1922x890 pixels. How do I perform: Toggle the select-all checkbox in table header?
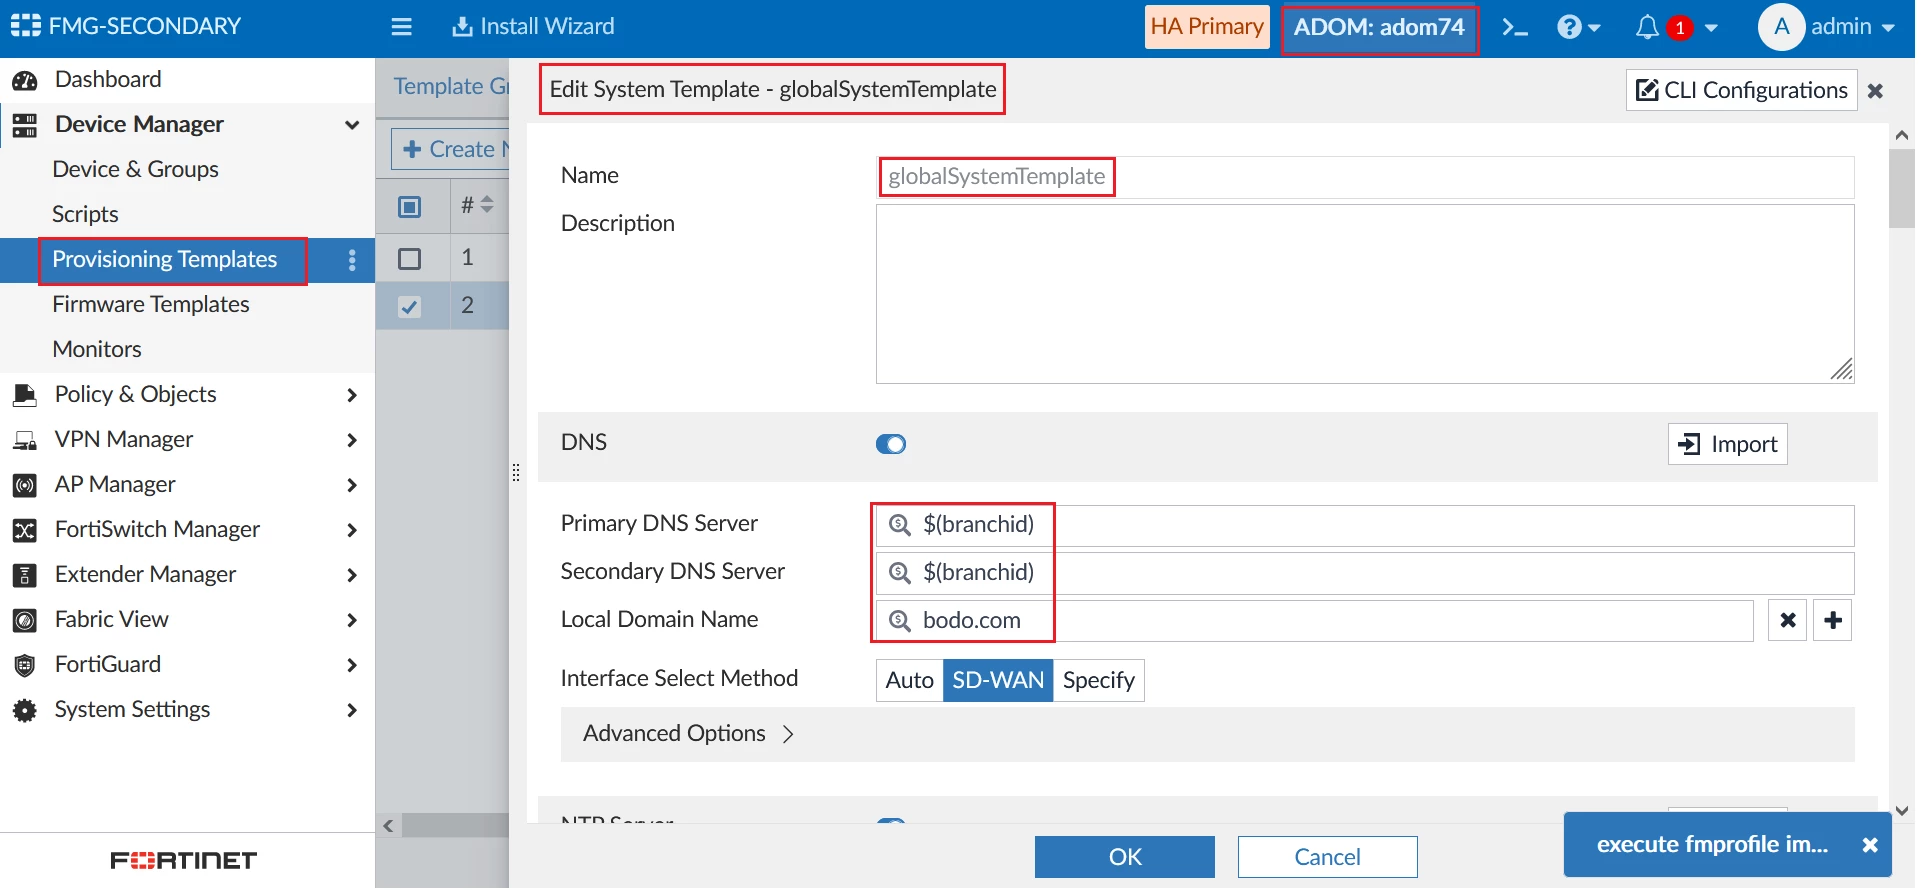pos(409,207)
